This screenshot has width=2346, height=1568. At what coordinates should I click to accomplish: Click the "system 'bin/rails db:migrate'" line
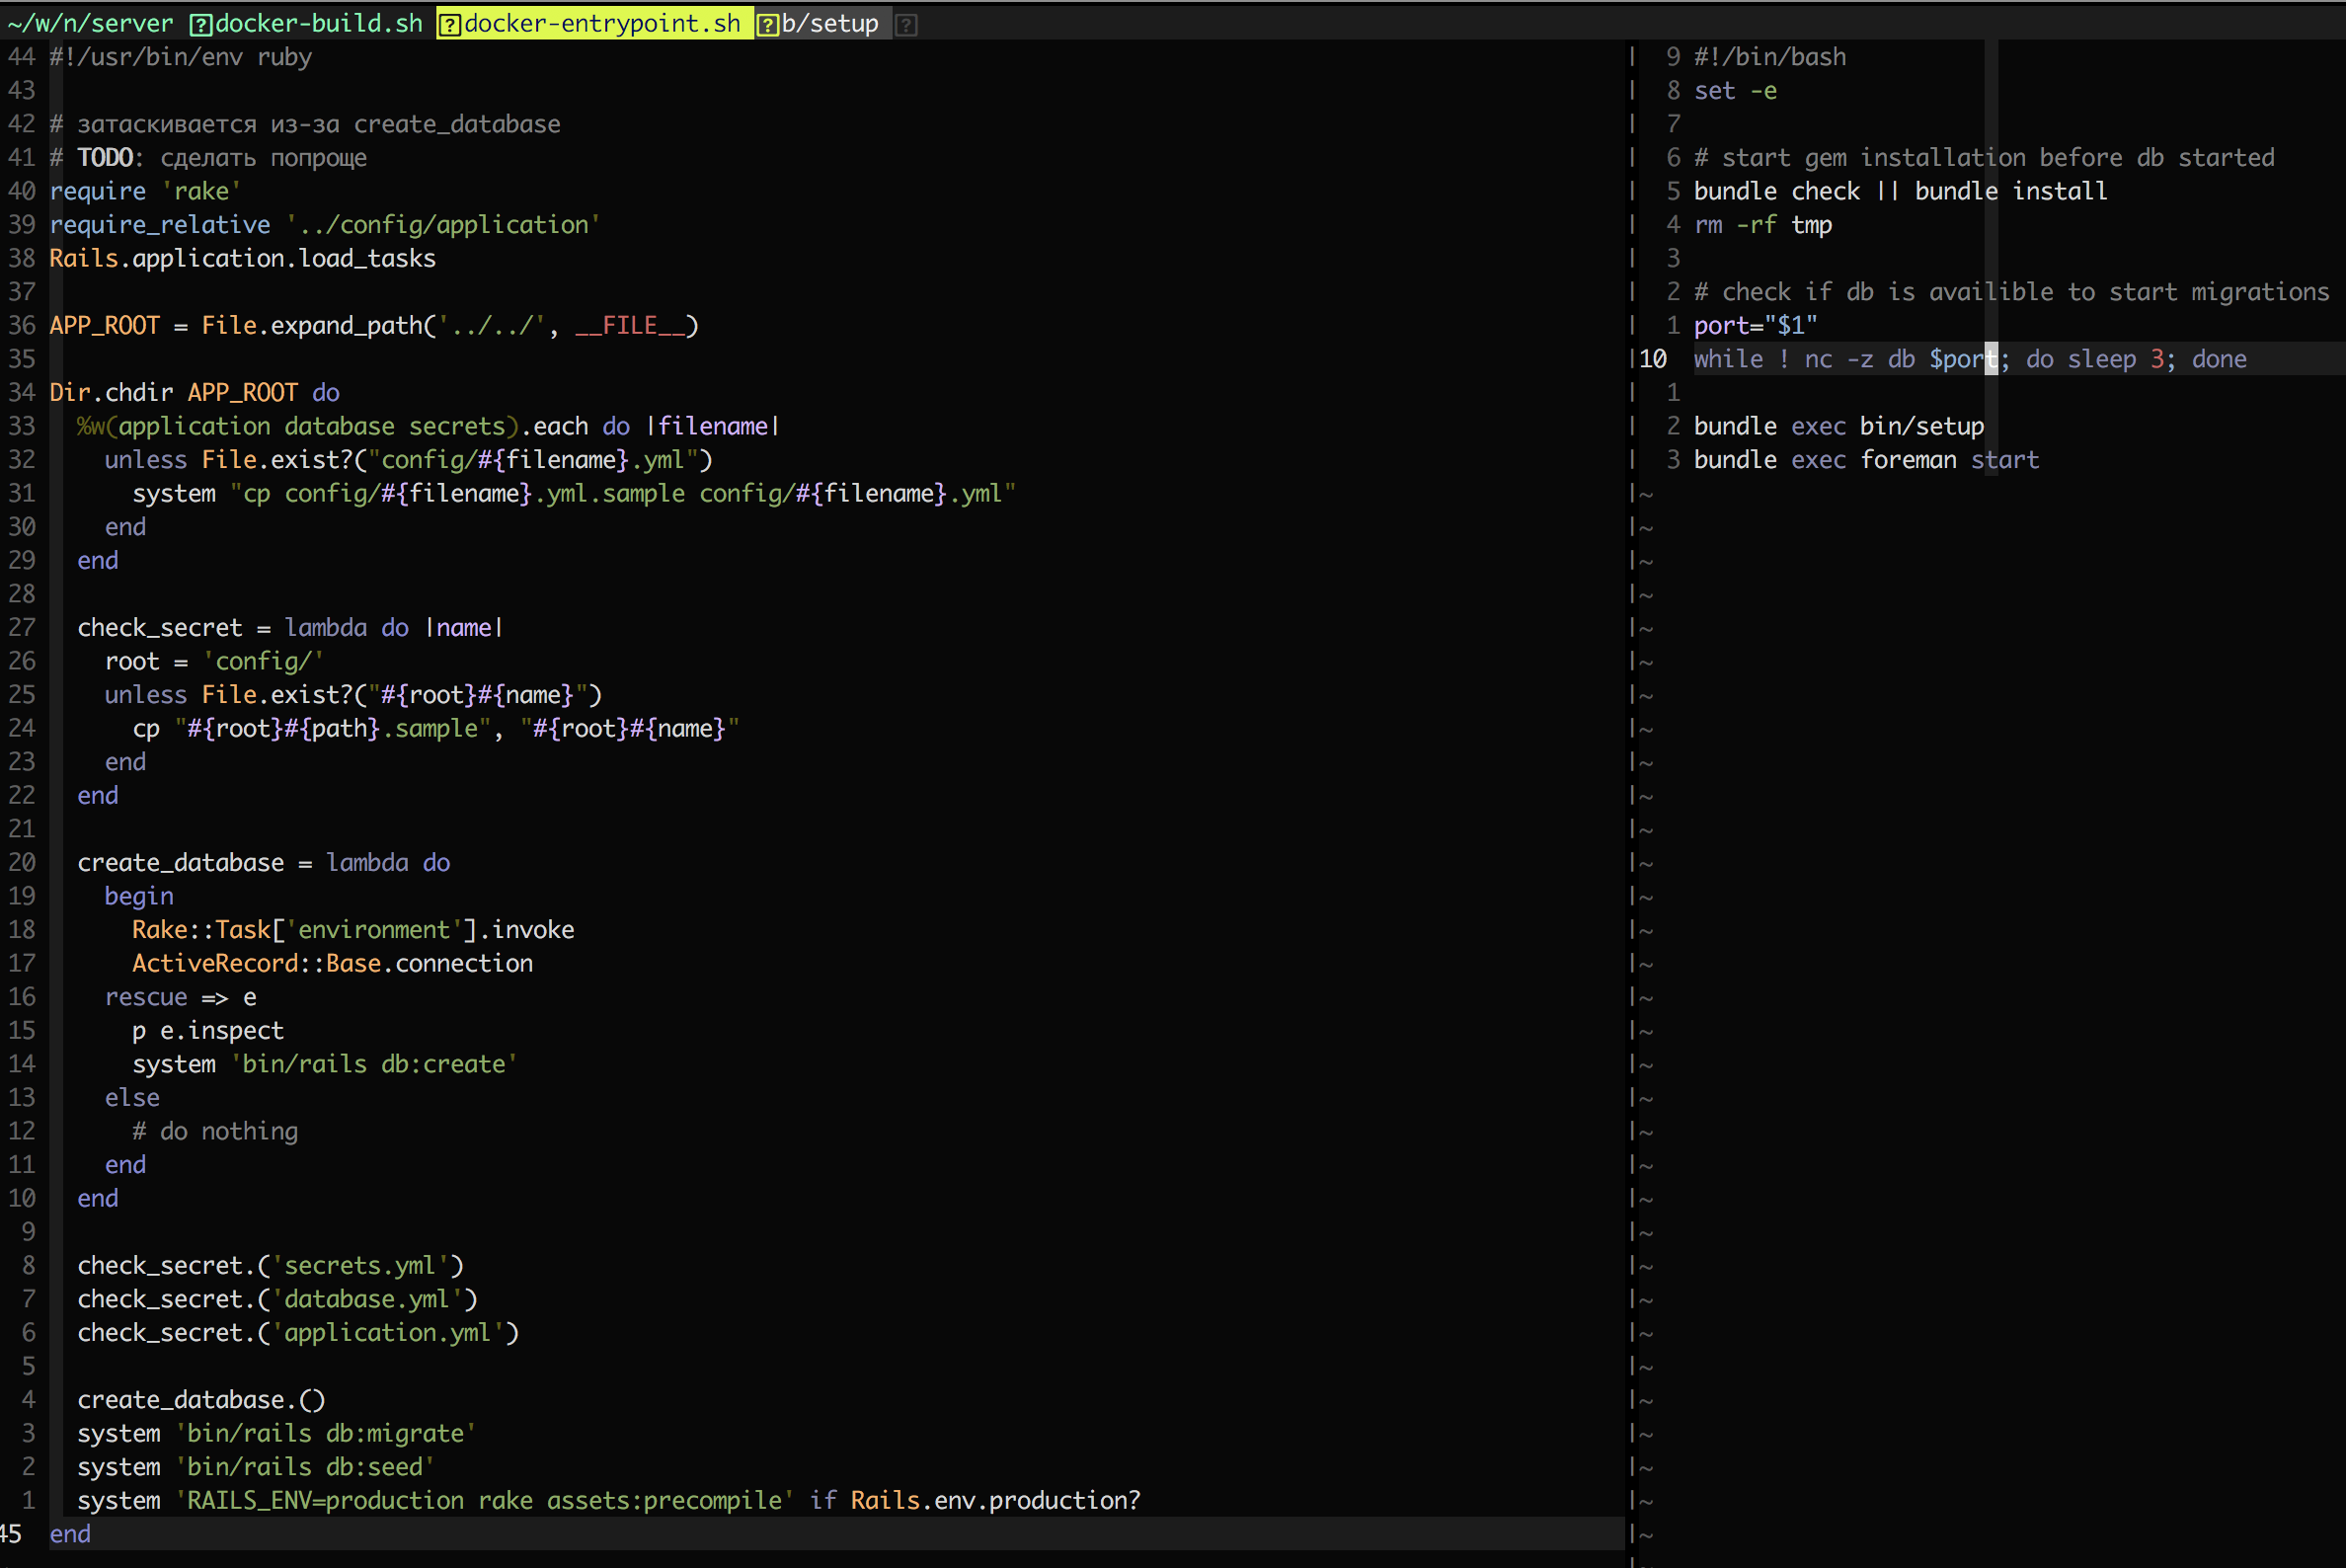pyautogui.click(x=276, y=1434)
